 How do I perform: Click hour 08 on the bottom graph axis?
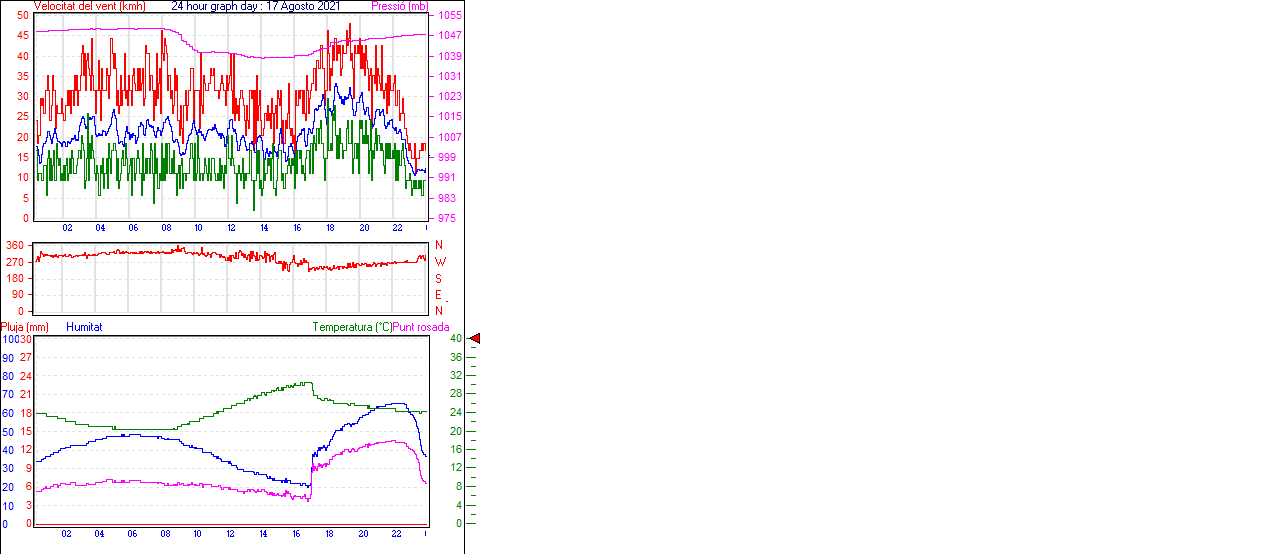(x=165, y=534)
